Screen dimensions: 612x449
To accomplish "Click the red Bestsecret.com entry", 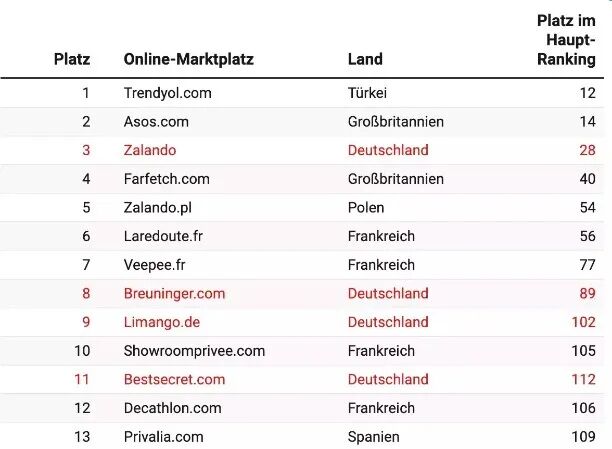I will click(x=174, y=380).
